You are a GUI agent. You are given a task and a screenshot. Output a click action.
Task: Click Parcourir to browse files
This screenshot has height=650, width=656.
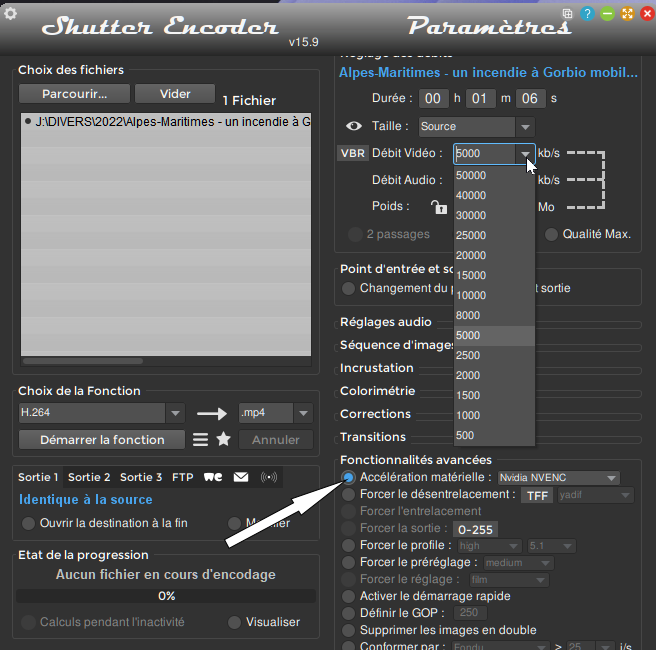click(74, 94)
